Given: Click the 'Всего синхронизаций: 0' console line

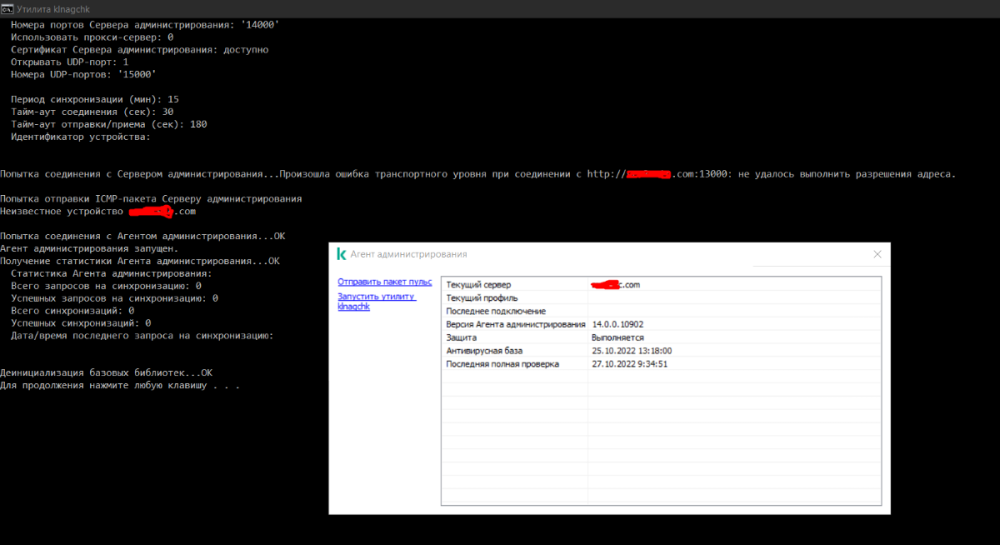Looking at the screenshot, I should 73,310.
